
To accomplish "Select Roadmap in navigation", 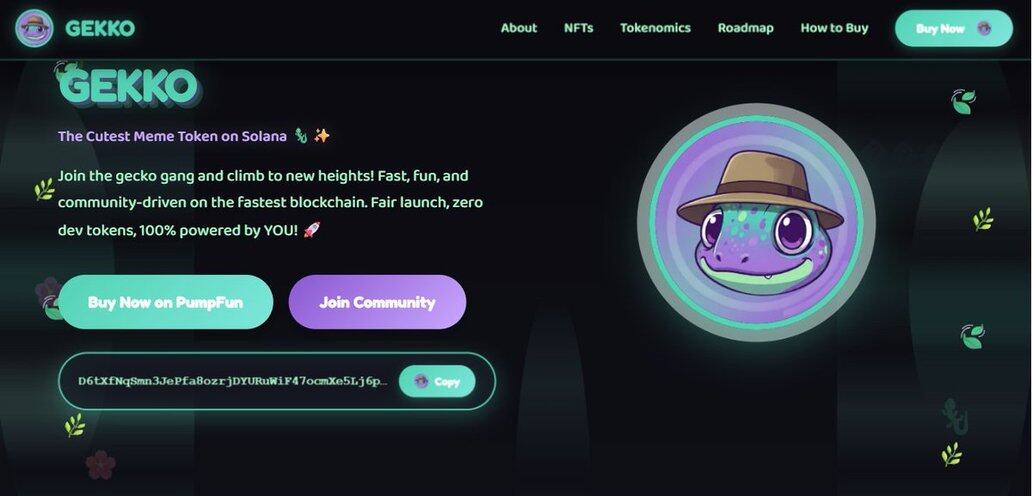I will point(745,28).
